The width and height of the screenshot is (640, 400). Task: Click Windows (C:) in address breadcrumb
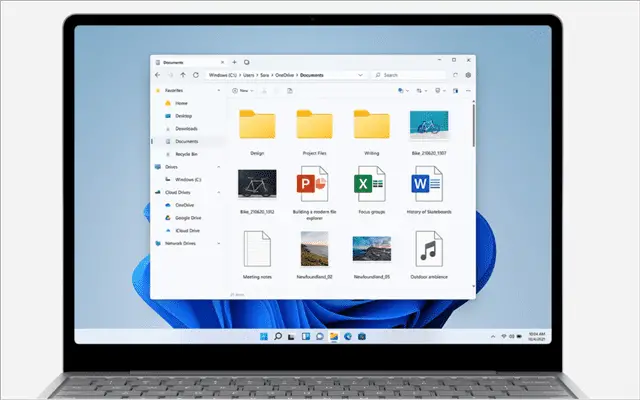click(222, 75)
